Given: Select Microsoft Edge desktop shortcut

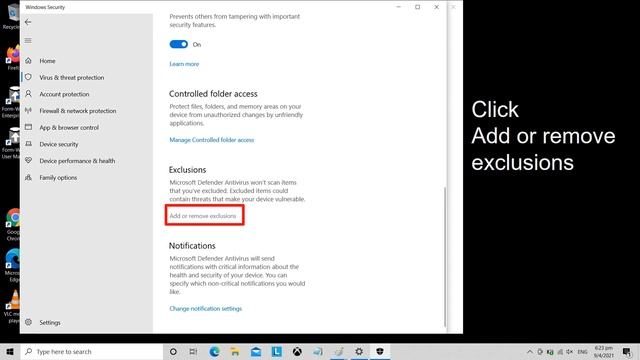Looking at the screenshot, I should (x=13, y=265).
